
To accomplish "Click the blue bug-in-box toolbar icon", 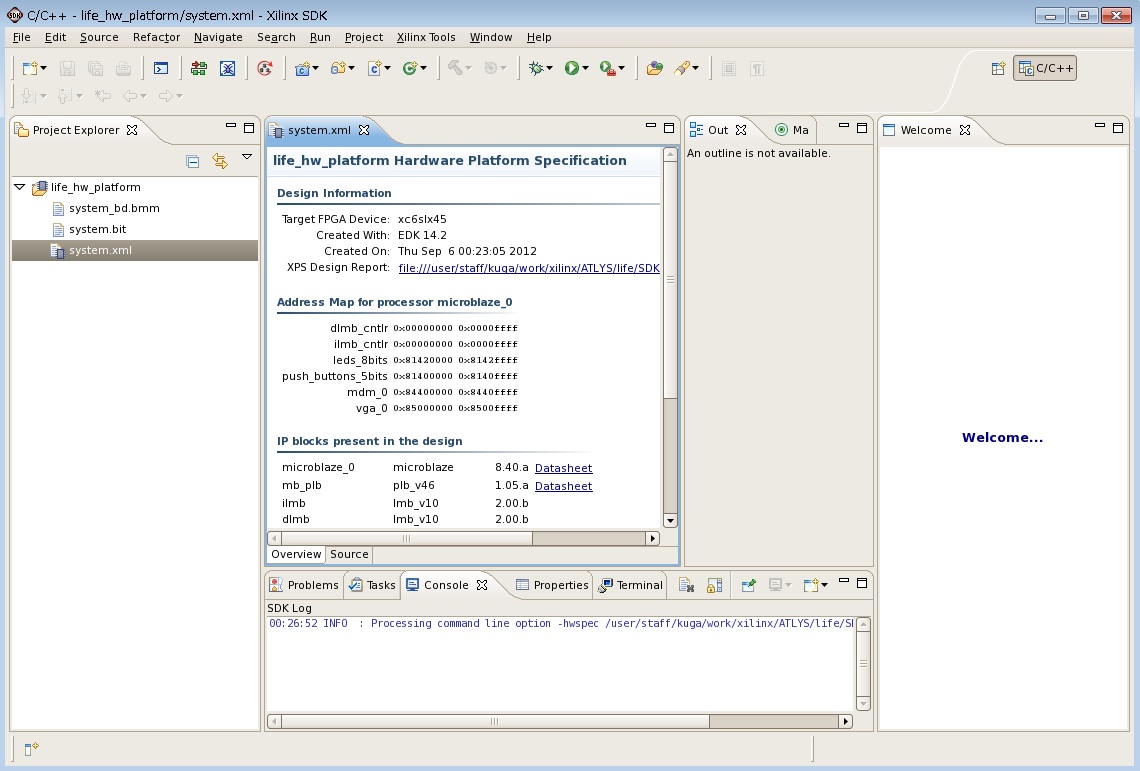I will [x=228, y=68].
